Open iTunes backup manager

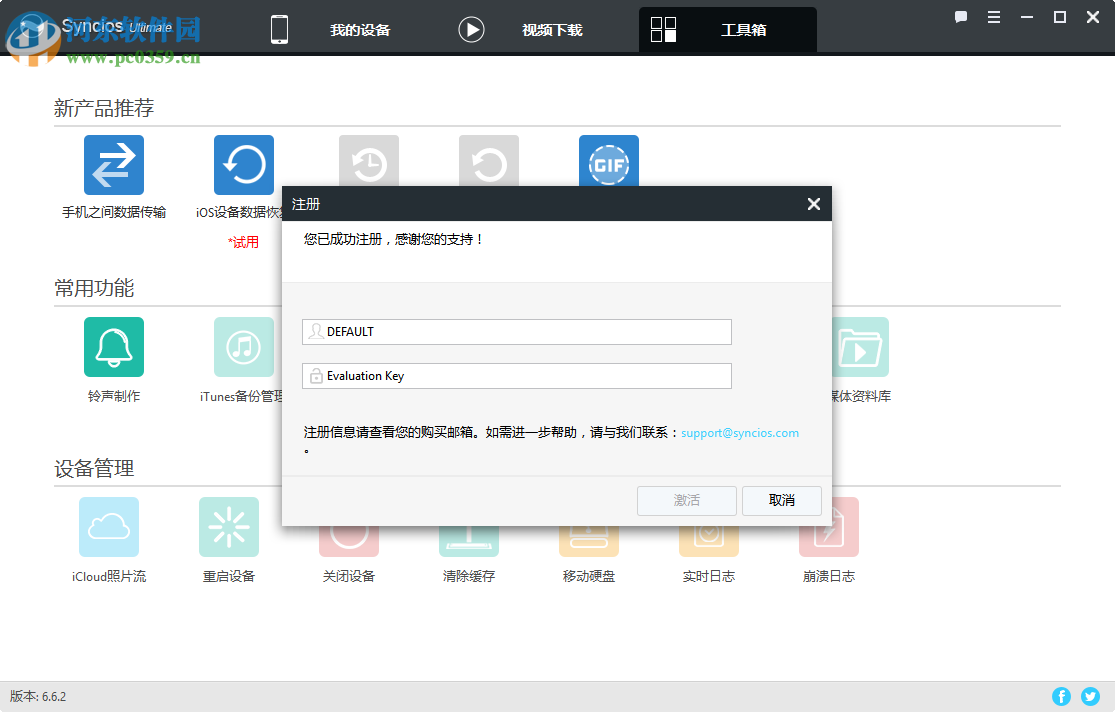pos(243,347)
